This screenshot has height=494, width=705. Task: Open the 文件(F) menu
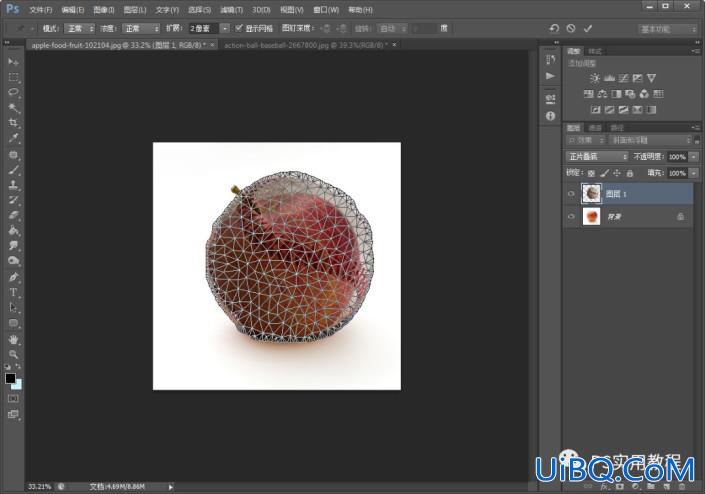(40, 9)
